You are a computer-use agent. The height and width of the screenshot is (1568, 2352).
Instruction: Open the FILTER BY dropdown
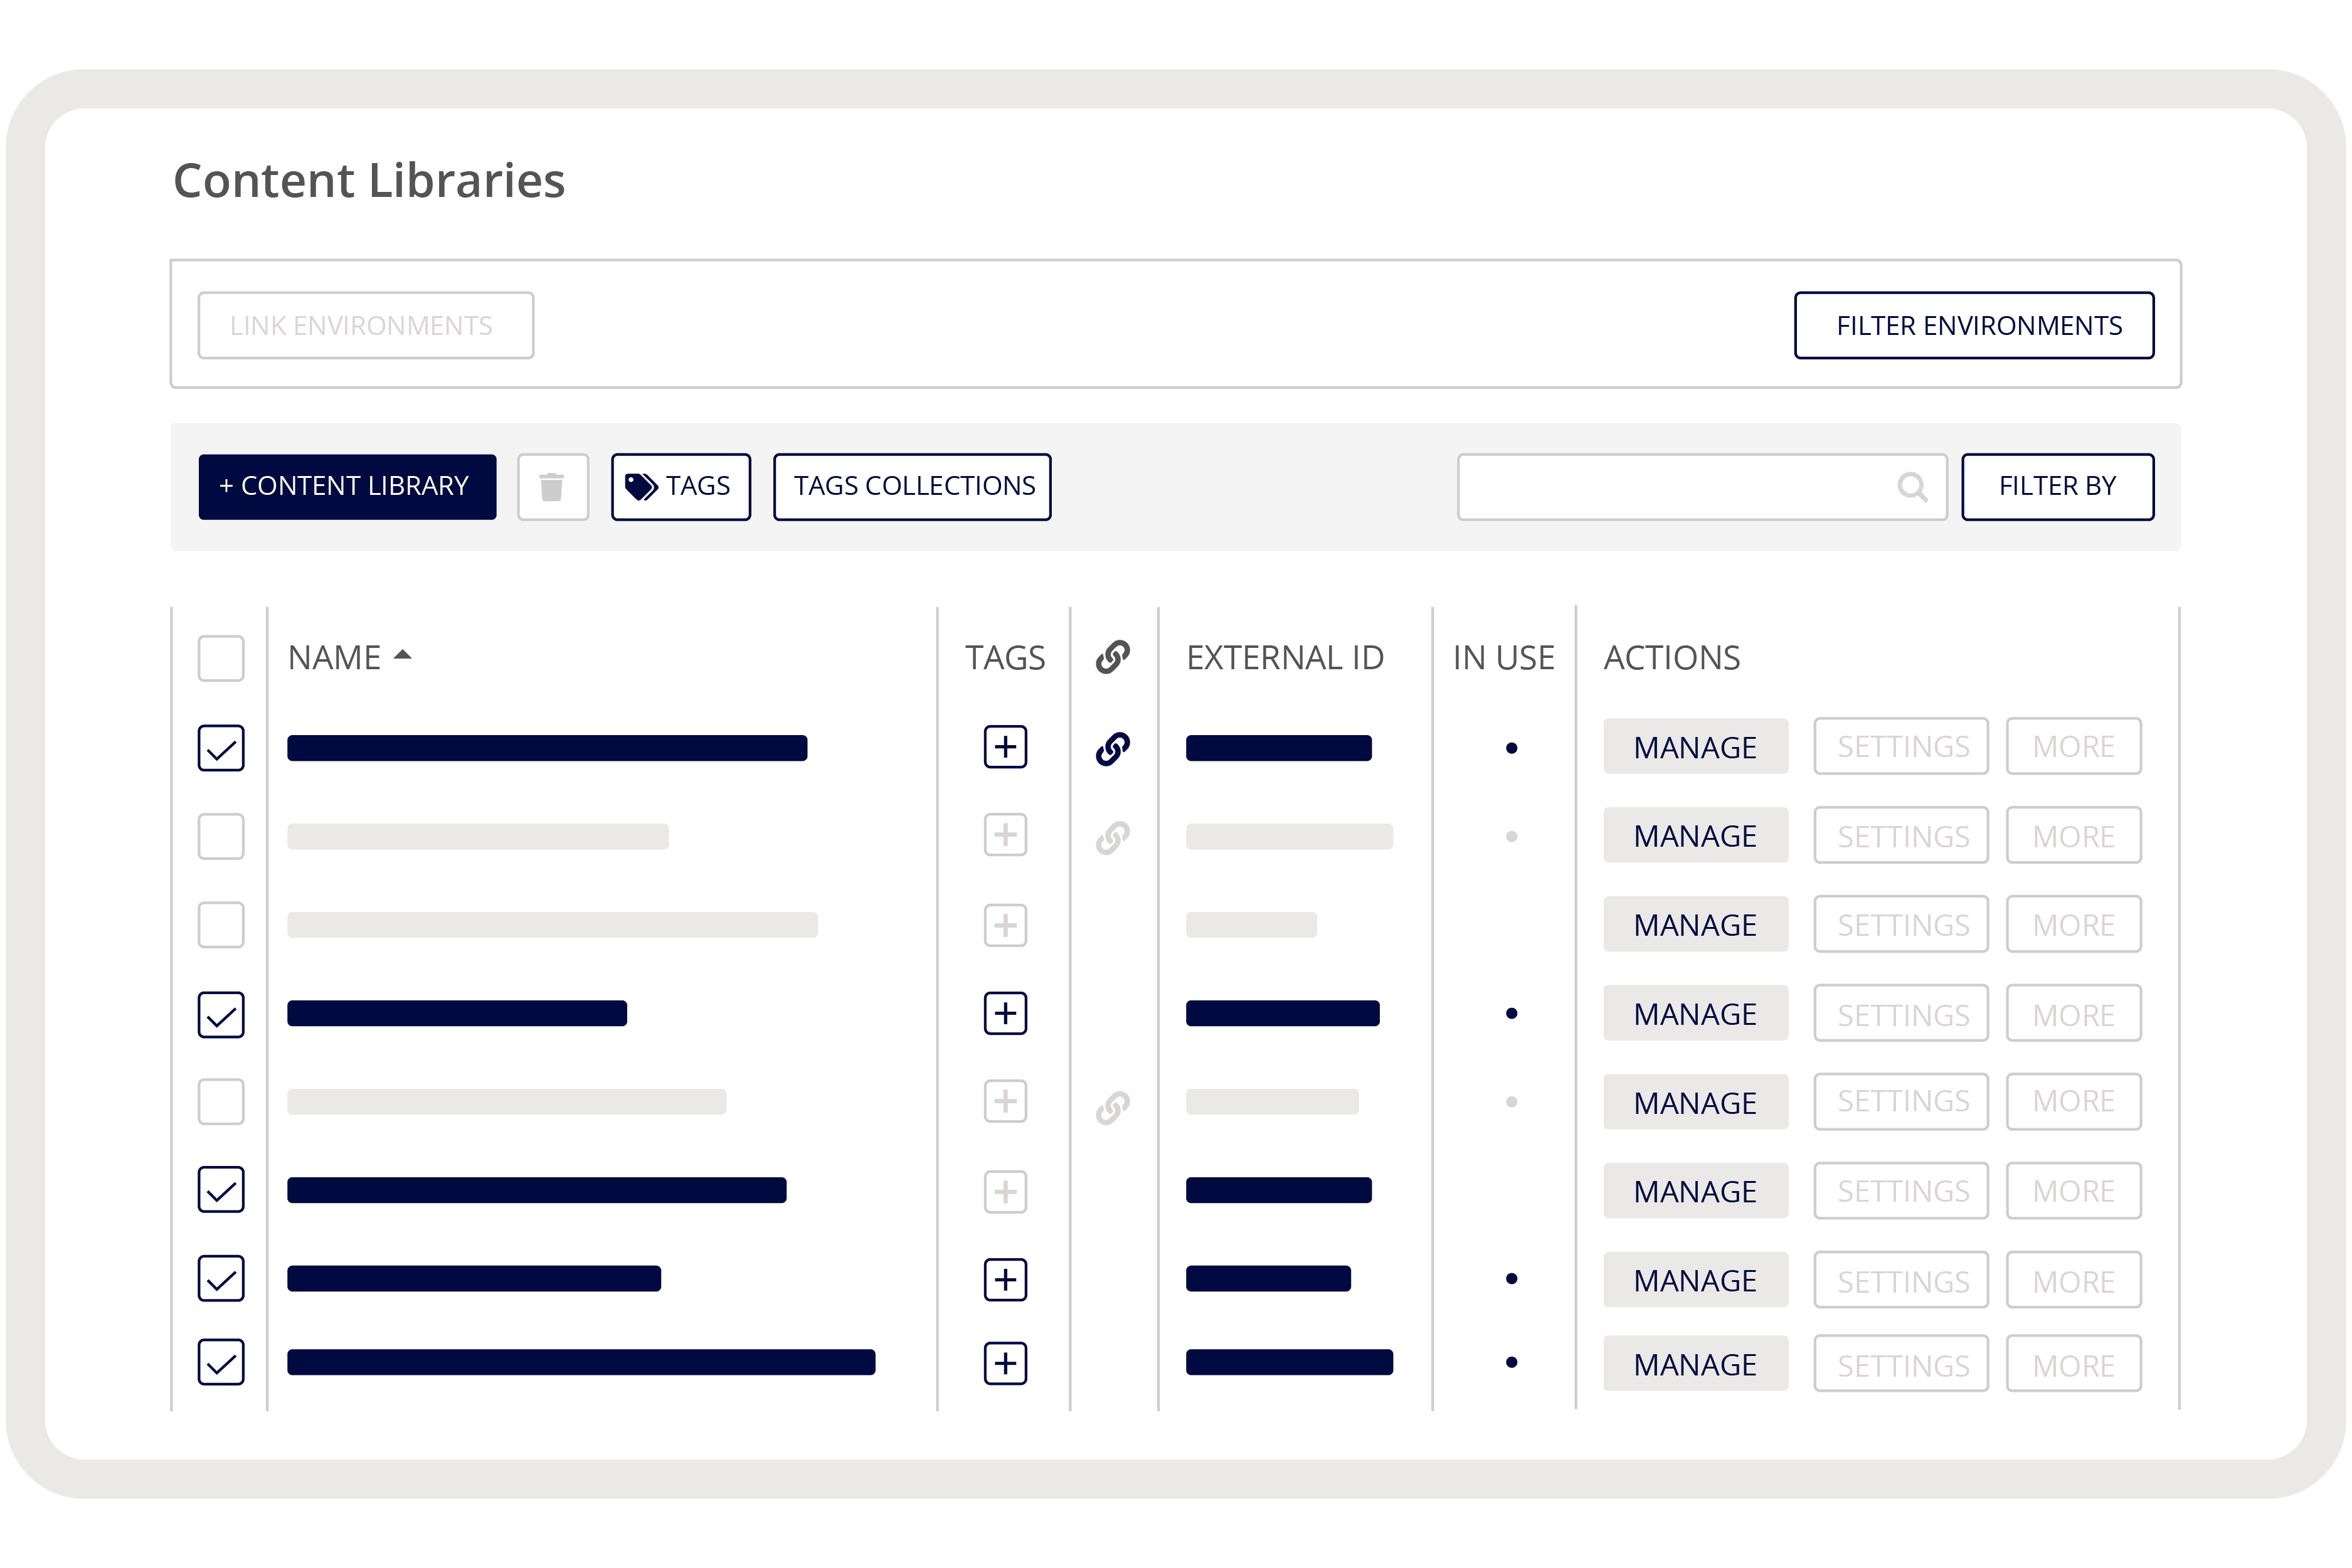(x=2057, y=487)
